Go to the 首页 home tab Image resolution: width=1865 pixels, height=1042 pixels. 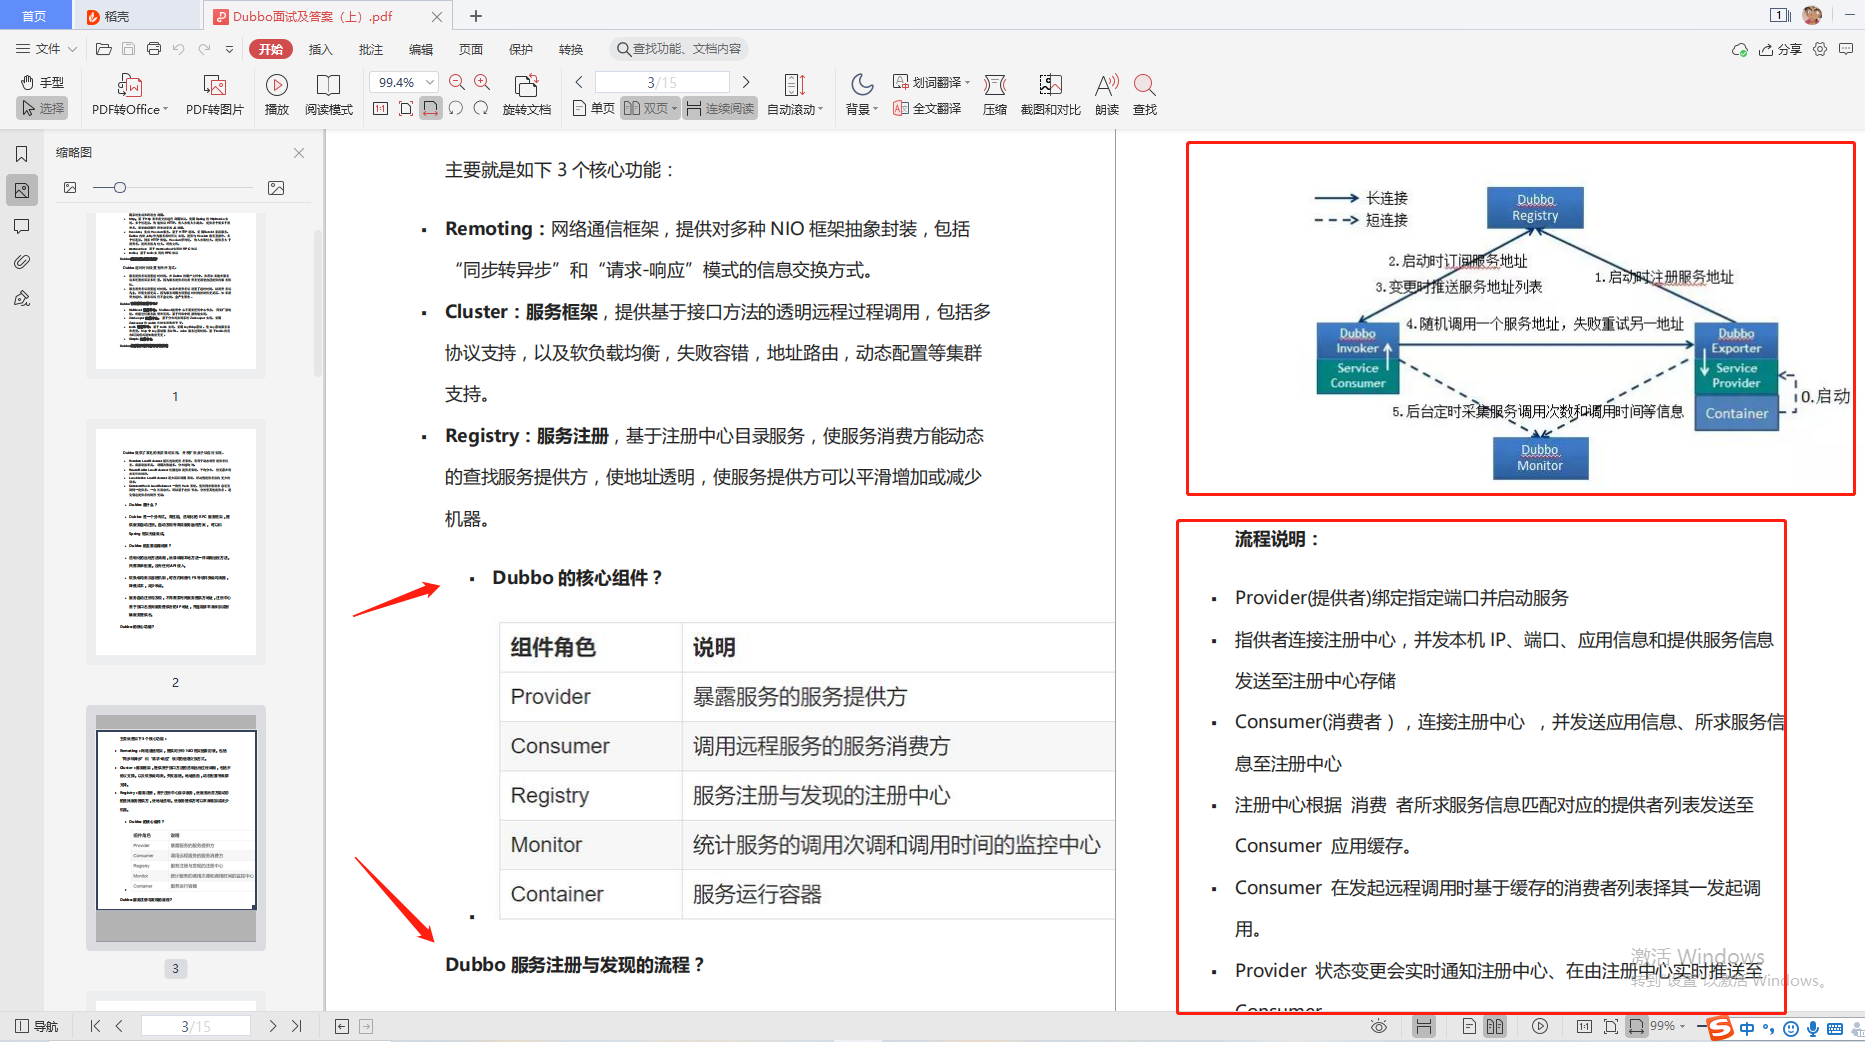tap(35, 16)
